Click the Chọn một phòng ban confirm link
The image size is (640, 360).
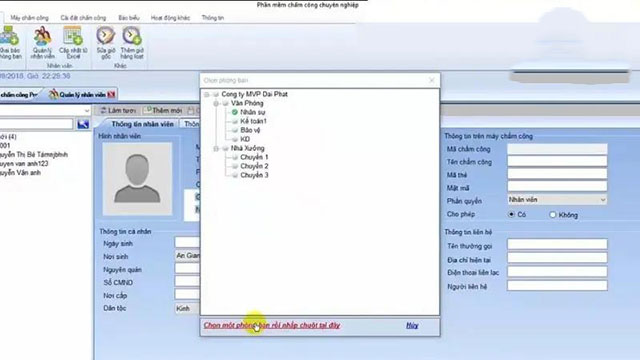coord(272,325)
